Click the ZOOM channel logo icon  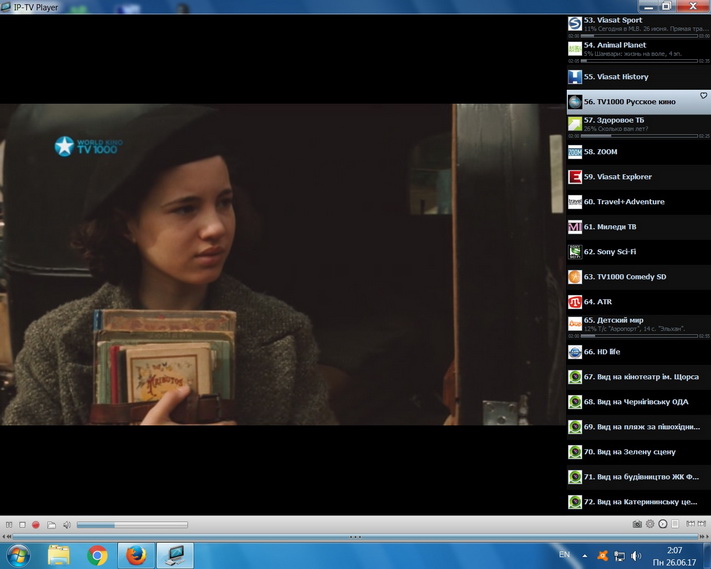coord(575,152)
